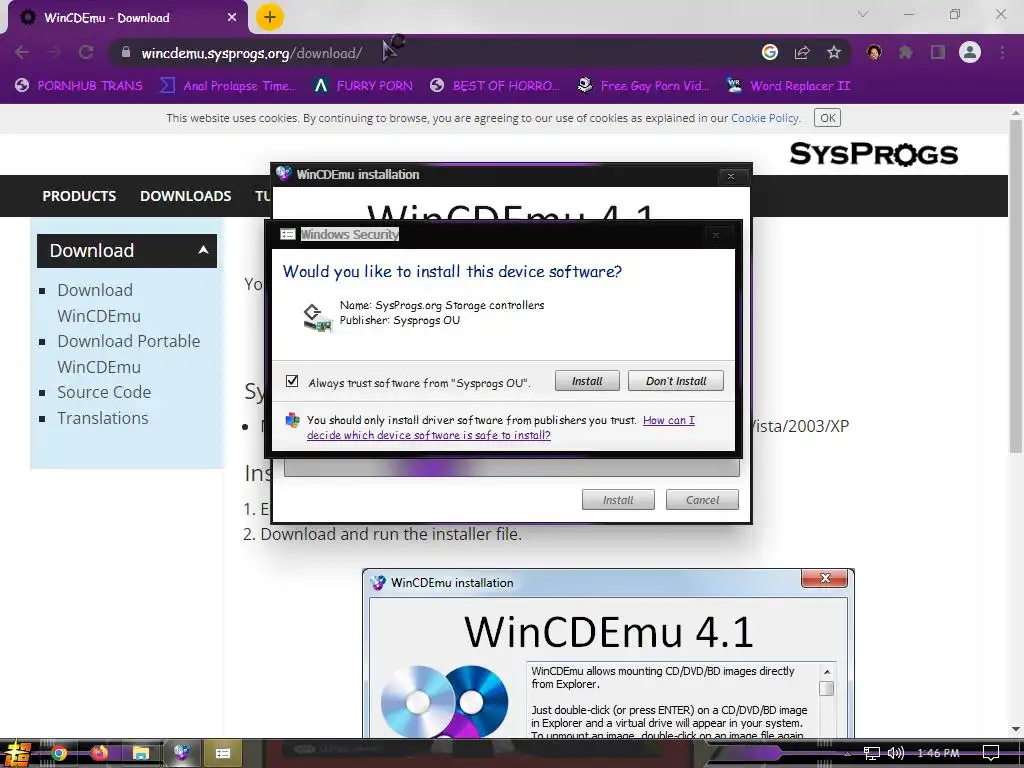
Task: Click volume icon in system tray
Action: [895, 753]
